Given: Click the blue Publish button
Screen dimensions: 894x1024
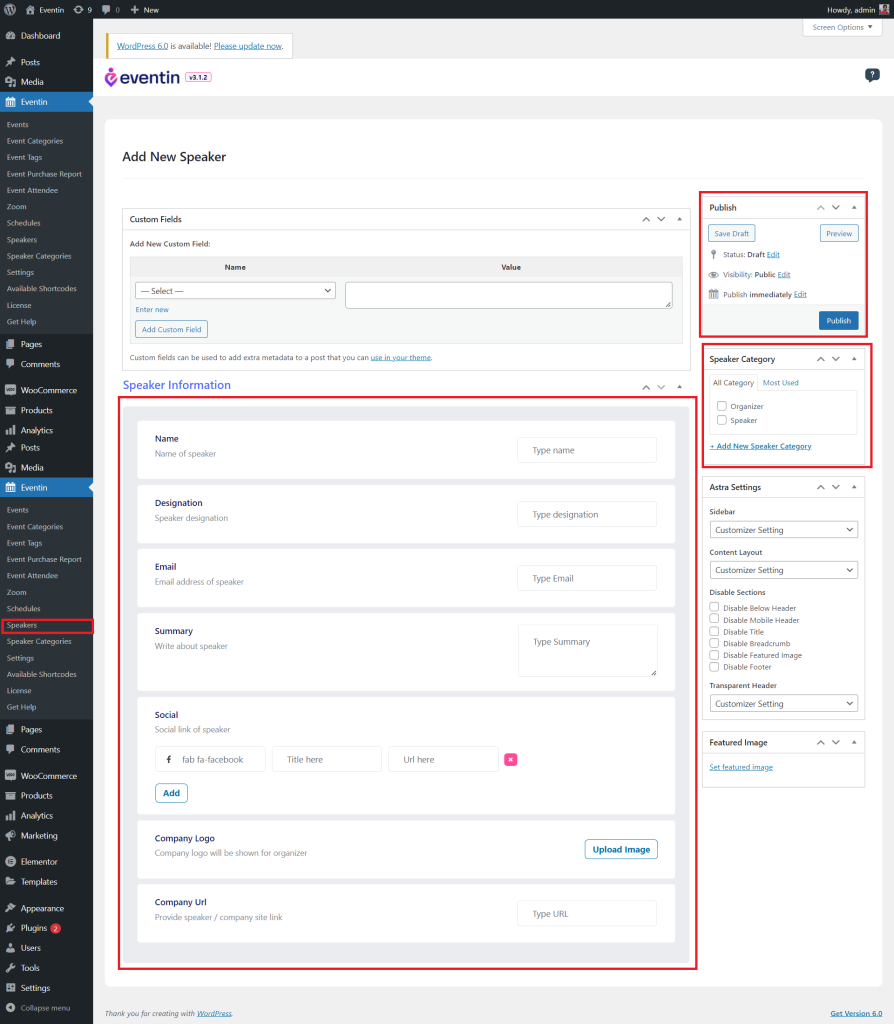Looking at the screenshot, I should 838,321.
